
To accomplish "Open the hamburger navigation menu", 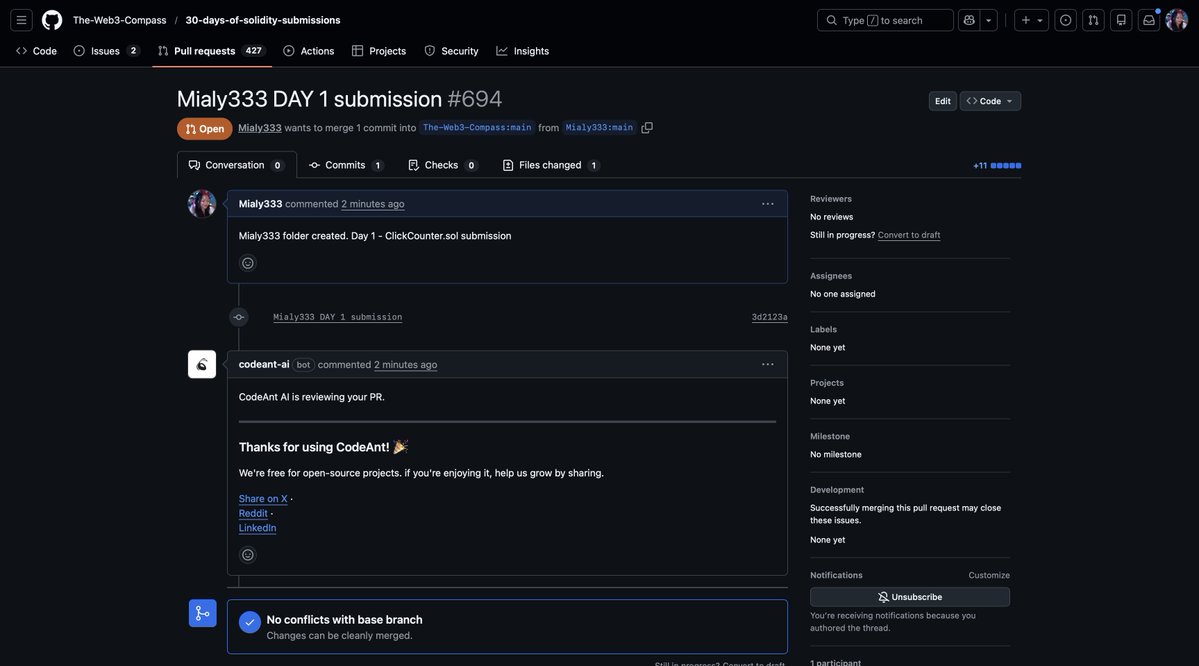I will click(x=21, y=20).
